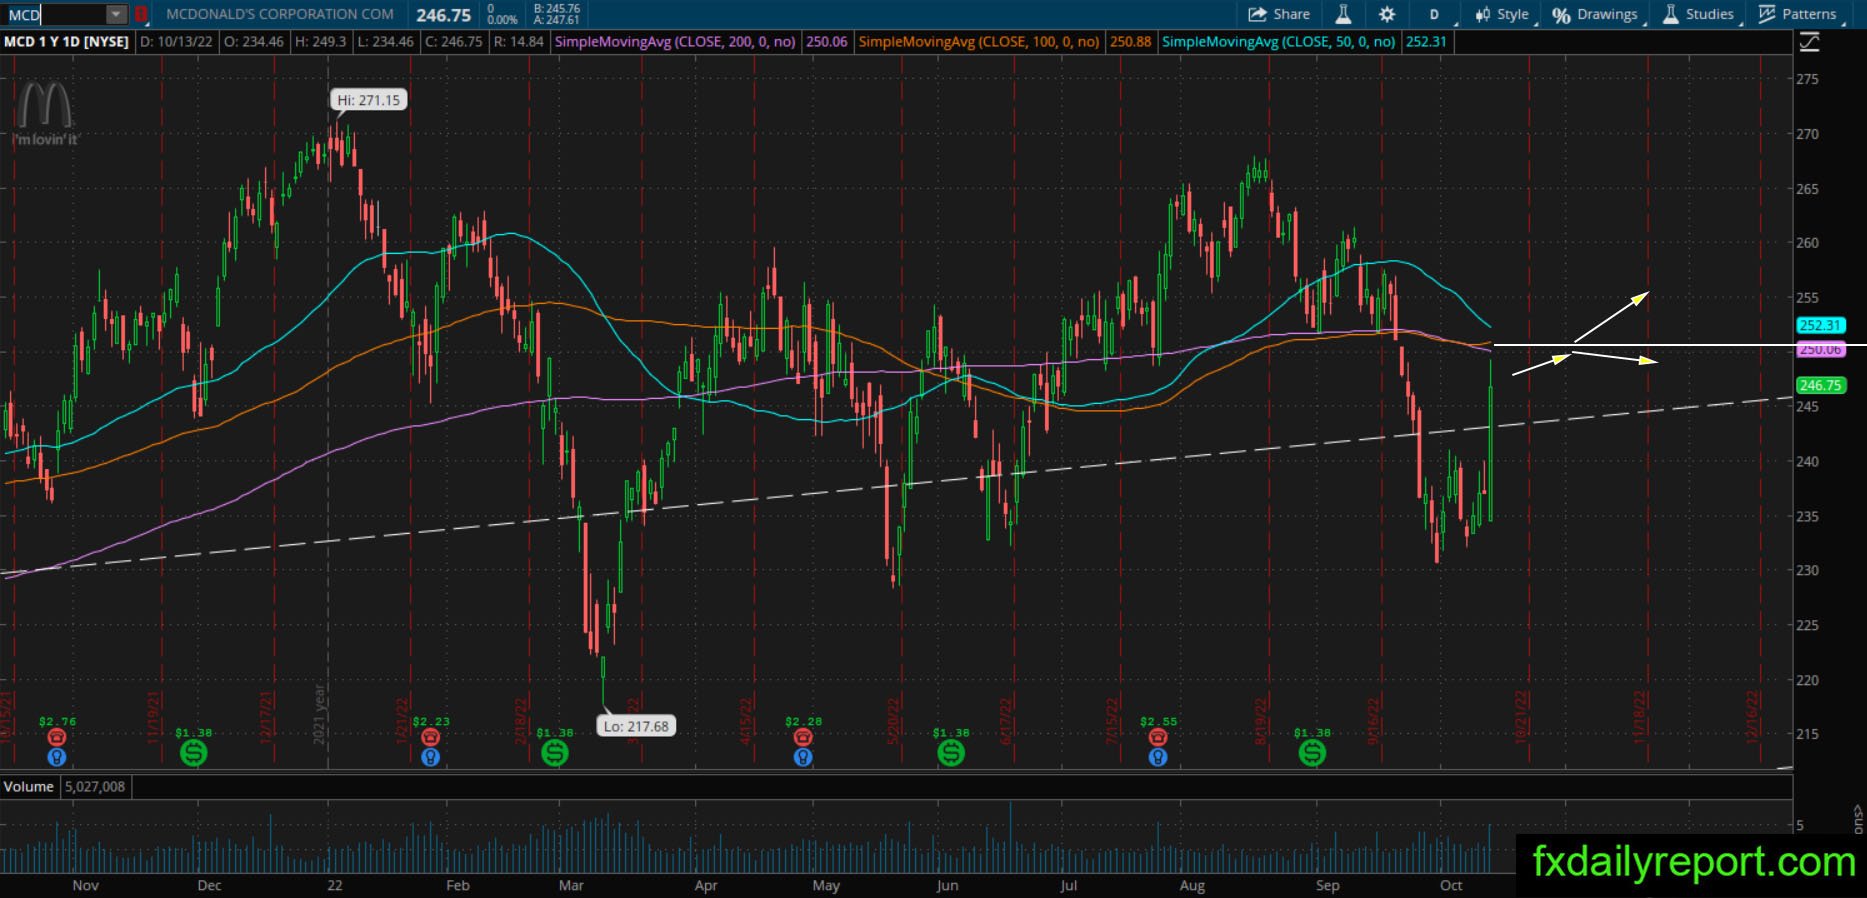Click the red earnings phone icon labeled $2.28
Screen dimensions: 1867x898
[802, 737]
